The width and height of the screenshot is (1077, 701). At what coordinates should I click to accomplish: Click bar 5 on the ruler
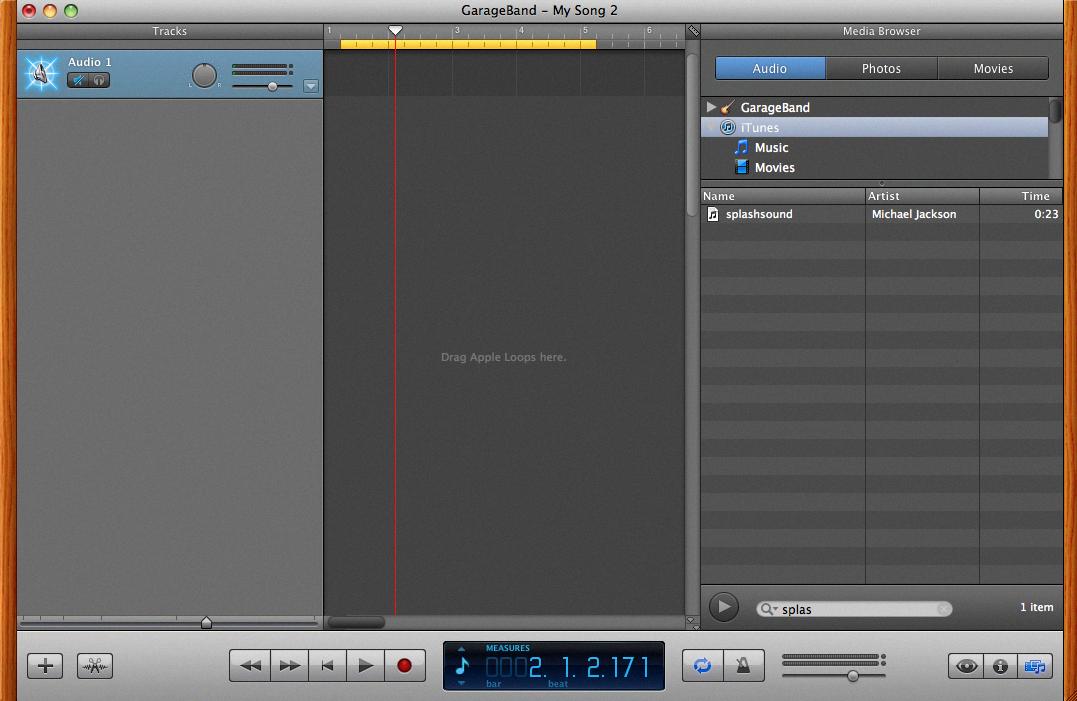585,31
